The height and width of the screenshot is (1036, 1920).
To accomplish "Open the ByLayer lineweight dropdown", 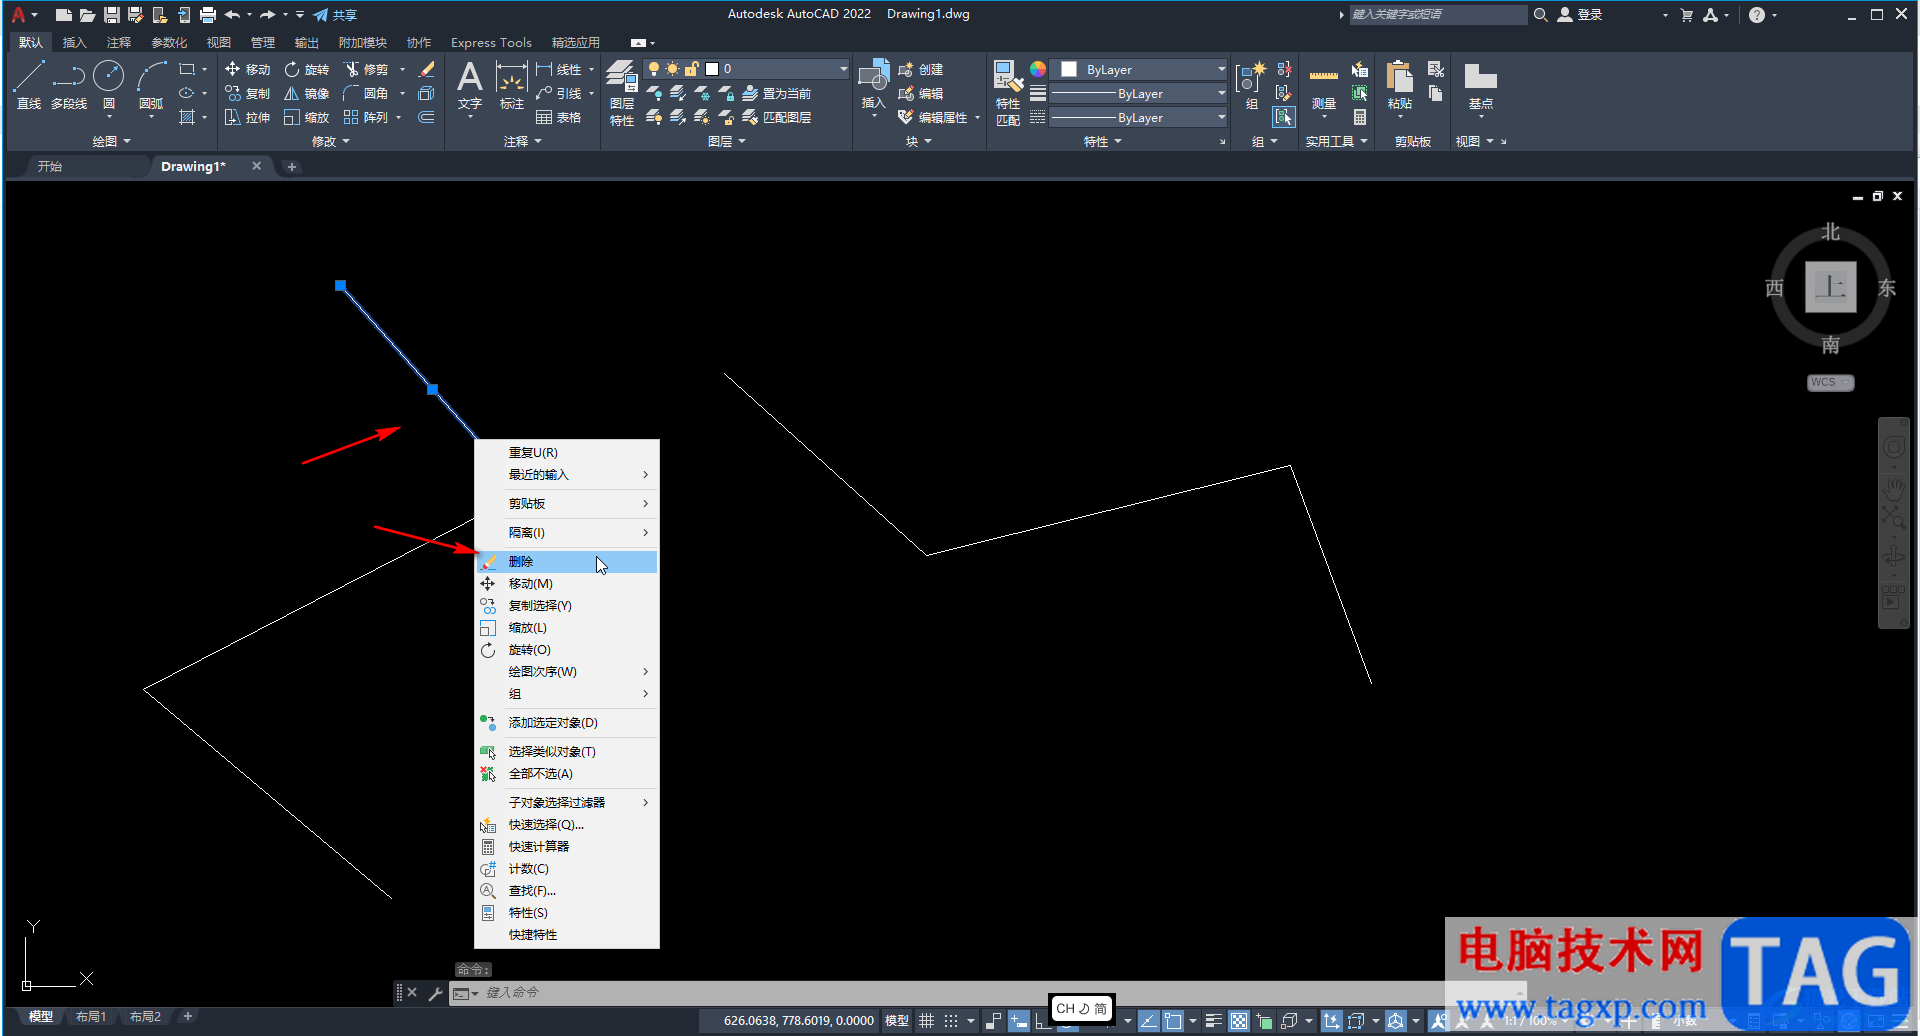I will pyautogui.click(x=1139, y=93).
